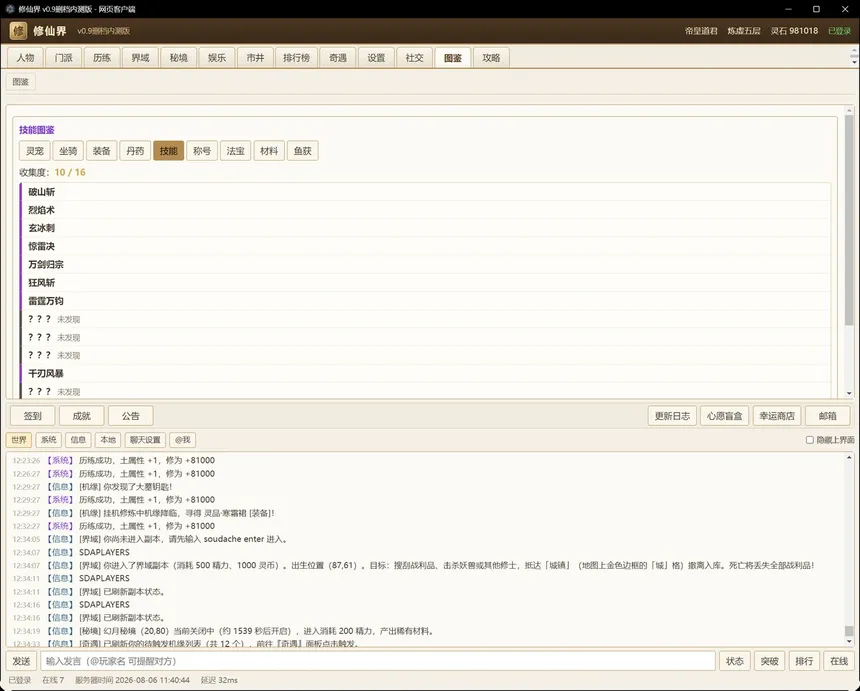This screenshot has width=860, height=691.
Task: Go to the 界域 tab
Action: pyautogui.click(x=140, y=58)
